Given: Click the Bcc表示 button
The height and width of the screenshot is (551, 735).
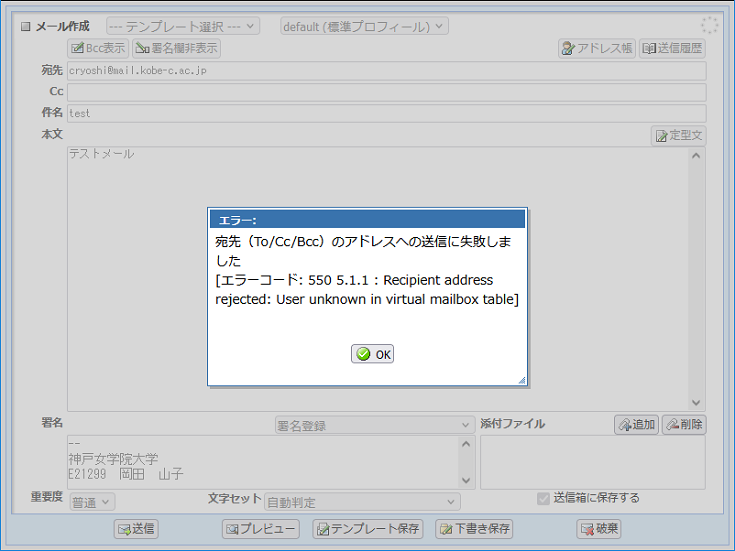Looking at the screenshot, I should point(98,48).
